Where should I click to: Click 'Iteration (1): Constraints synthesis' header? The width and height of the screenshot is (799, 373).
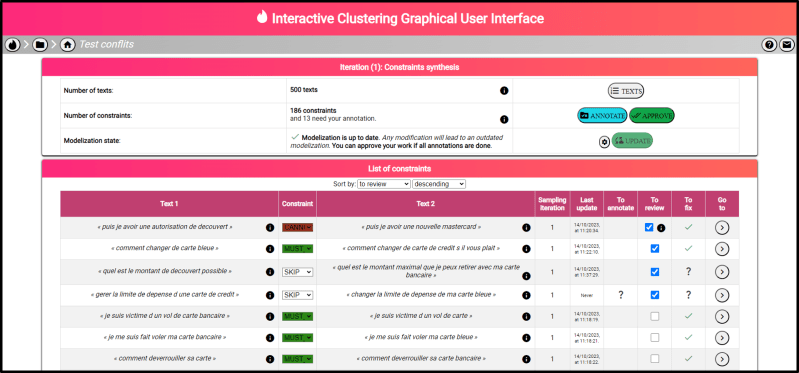point(400,67)
